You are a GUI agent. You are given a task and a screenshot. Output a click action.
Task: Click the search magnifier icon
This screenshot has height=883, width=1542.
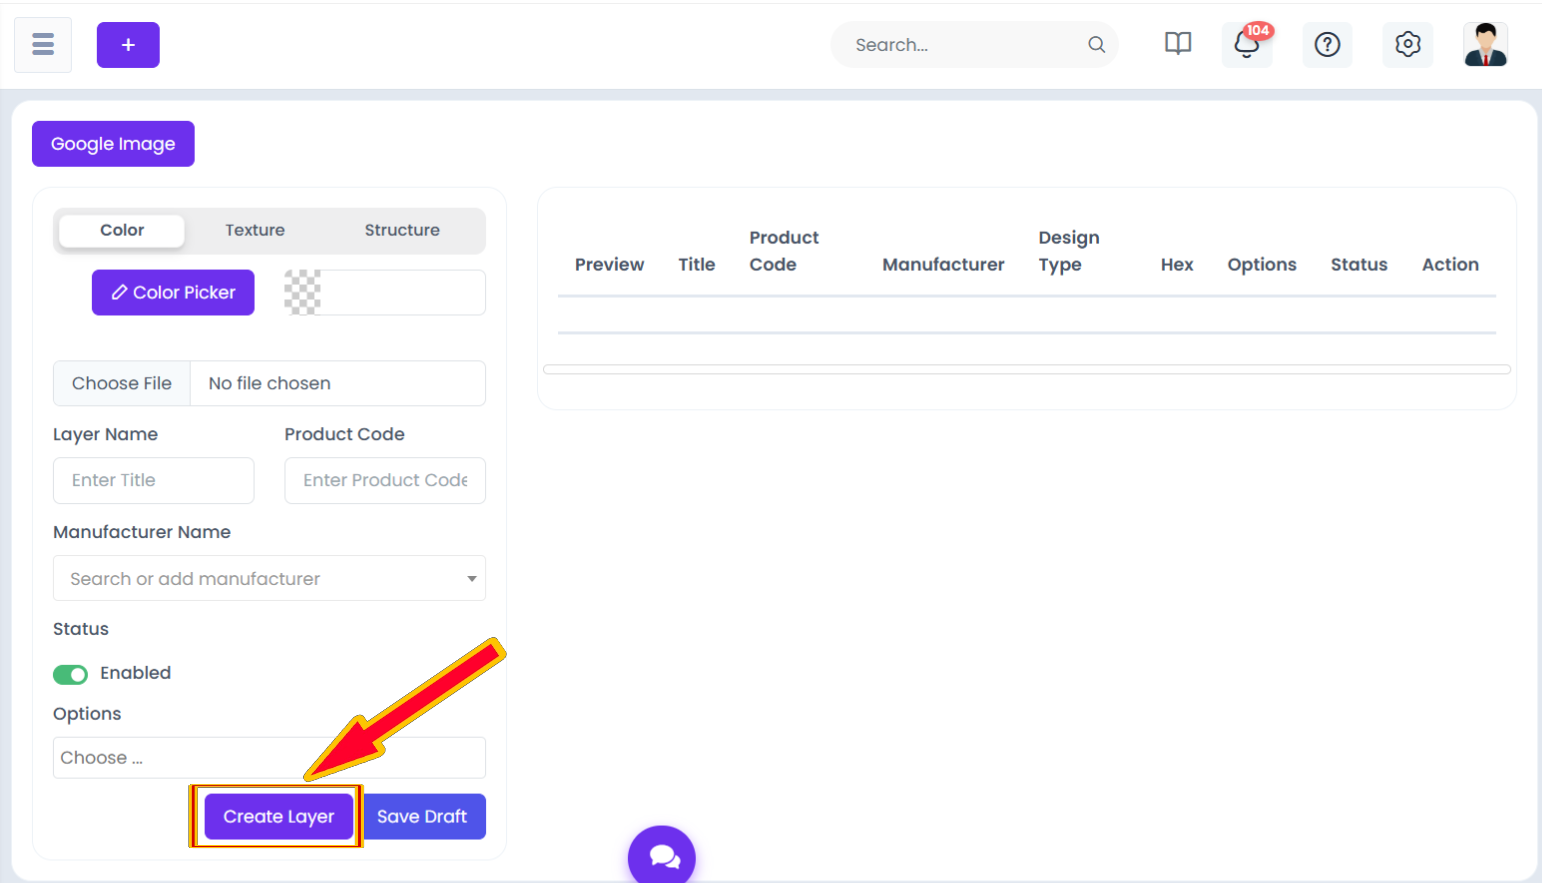1096,45
